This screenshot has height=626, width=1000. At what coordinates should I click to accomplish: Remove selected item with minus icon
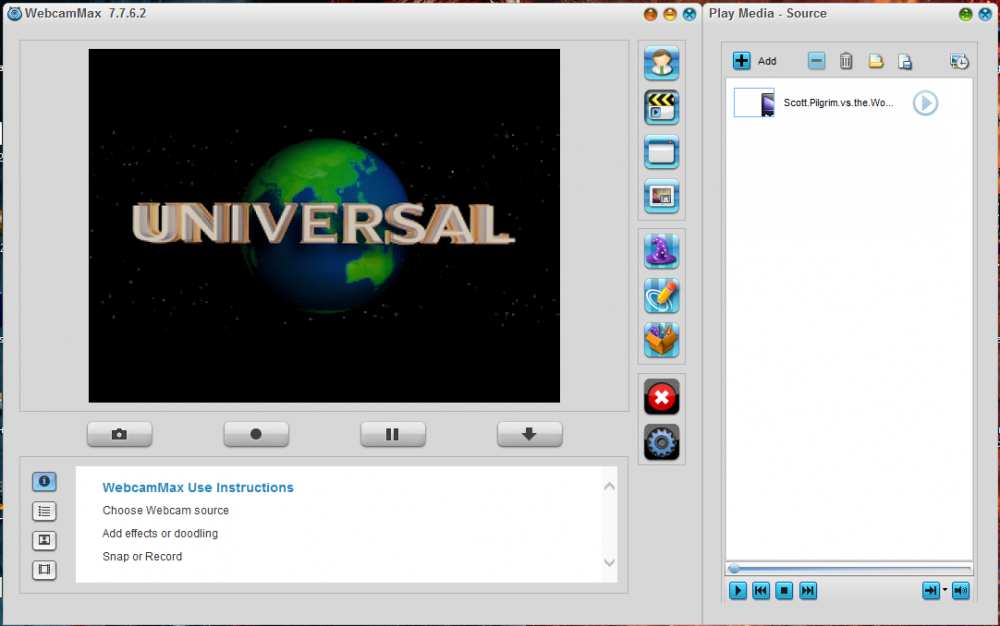click(816, 61)
